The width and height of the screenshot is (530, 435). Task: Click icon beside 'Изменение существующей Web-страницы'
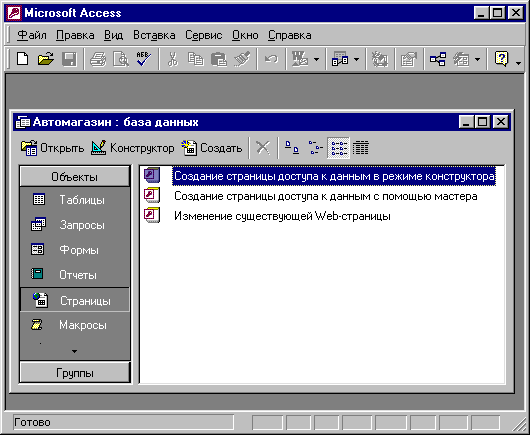[152, 215]
